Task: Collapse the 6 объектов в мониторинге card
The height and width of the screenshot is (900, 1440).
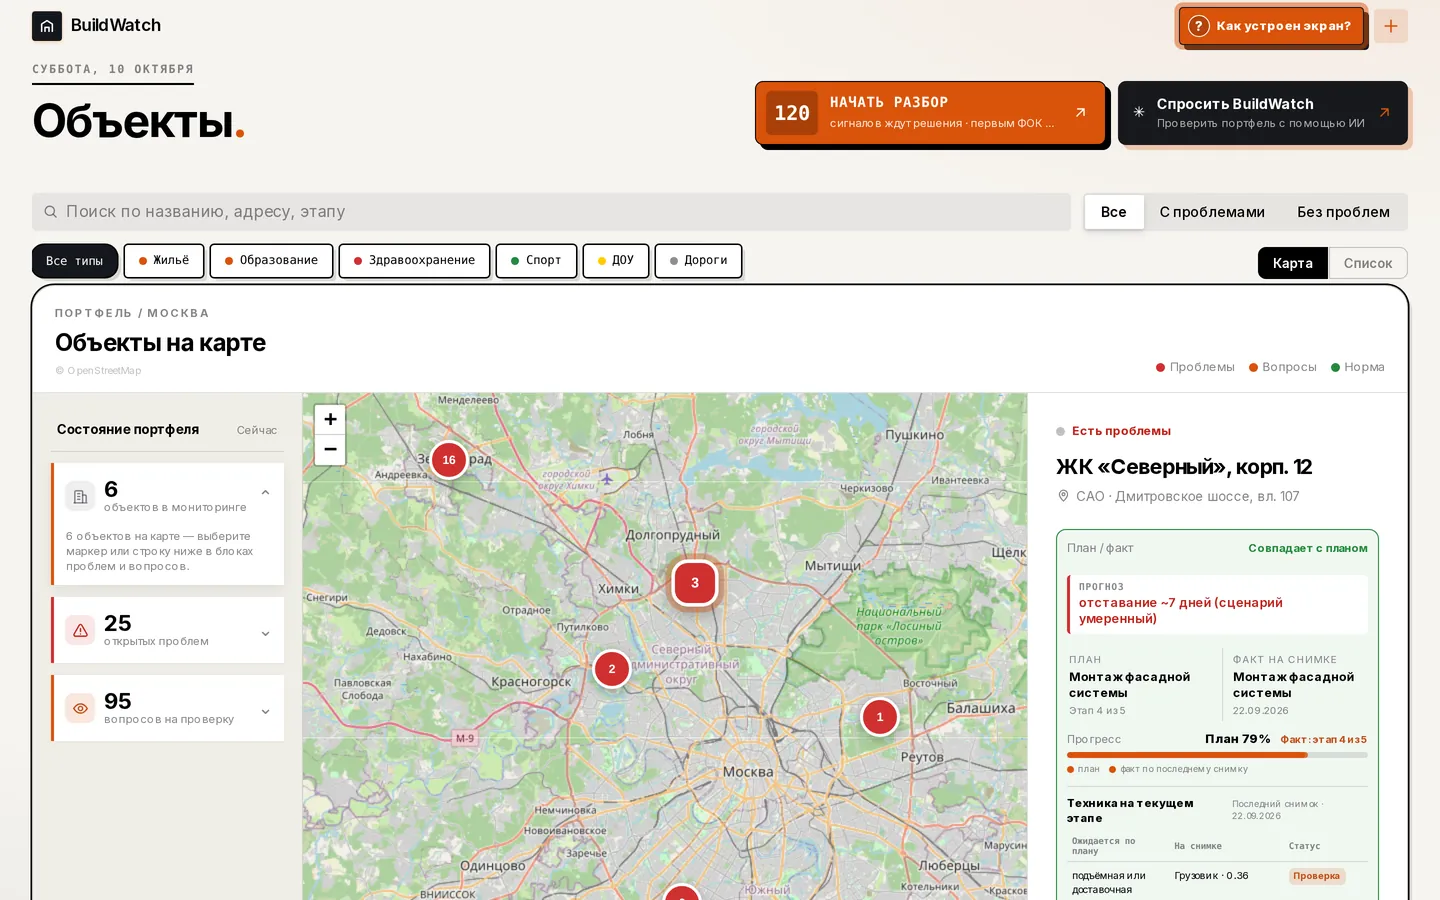Action: coord(265,492)
